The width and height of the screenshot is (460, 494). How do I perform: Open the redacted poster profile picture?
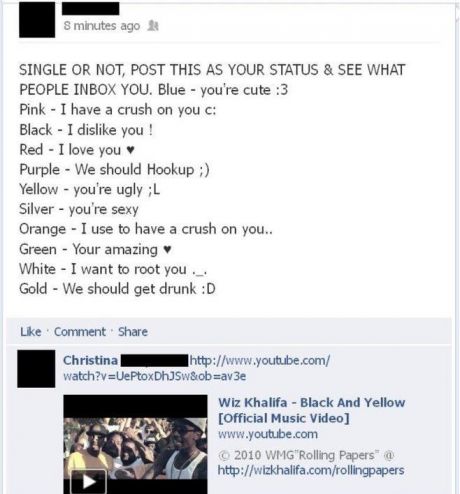37,19
